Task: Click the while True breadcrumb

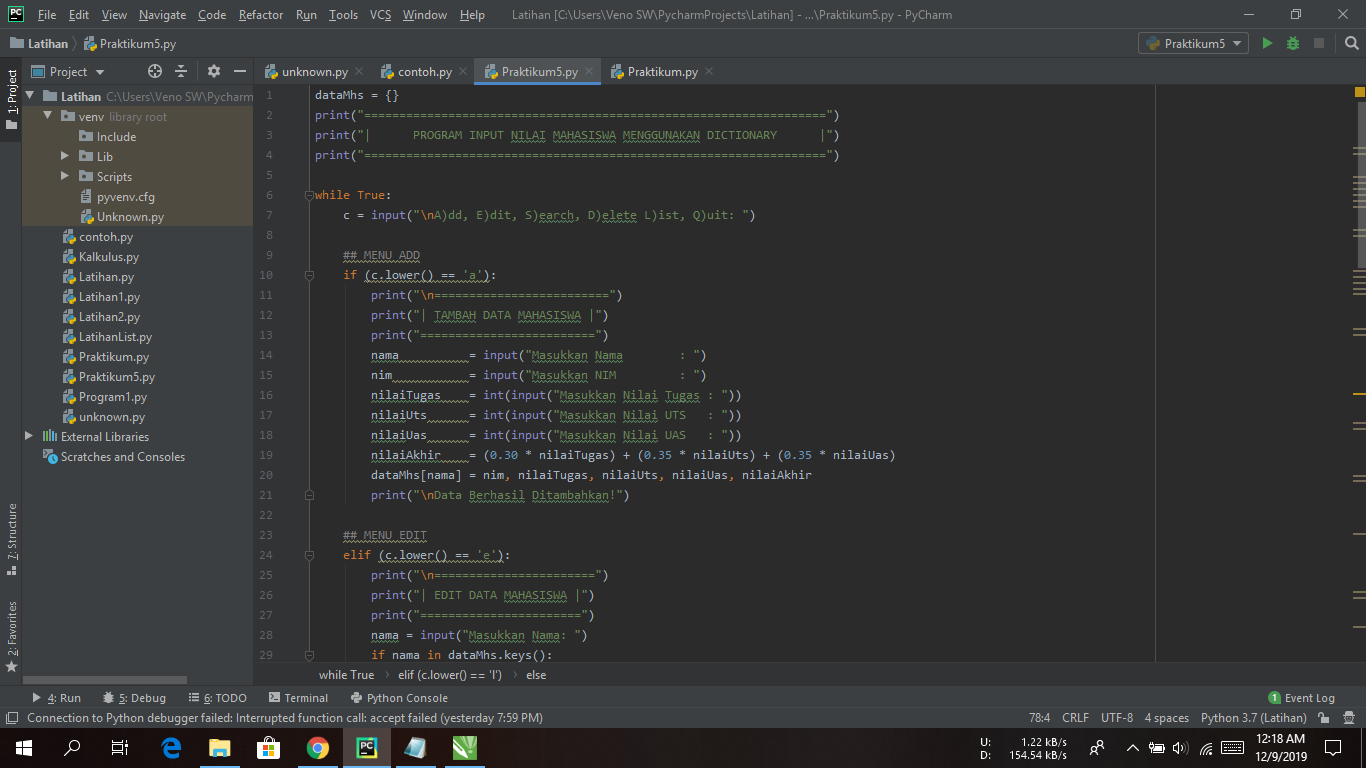Action: pyautogui.click(x=346, y=675)
